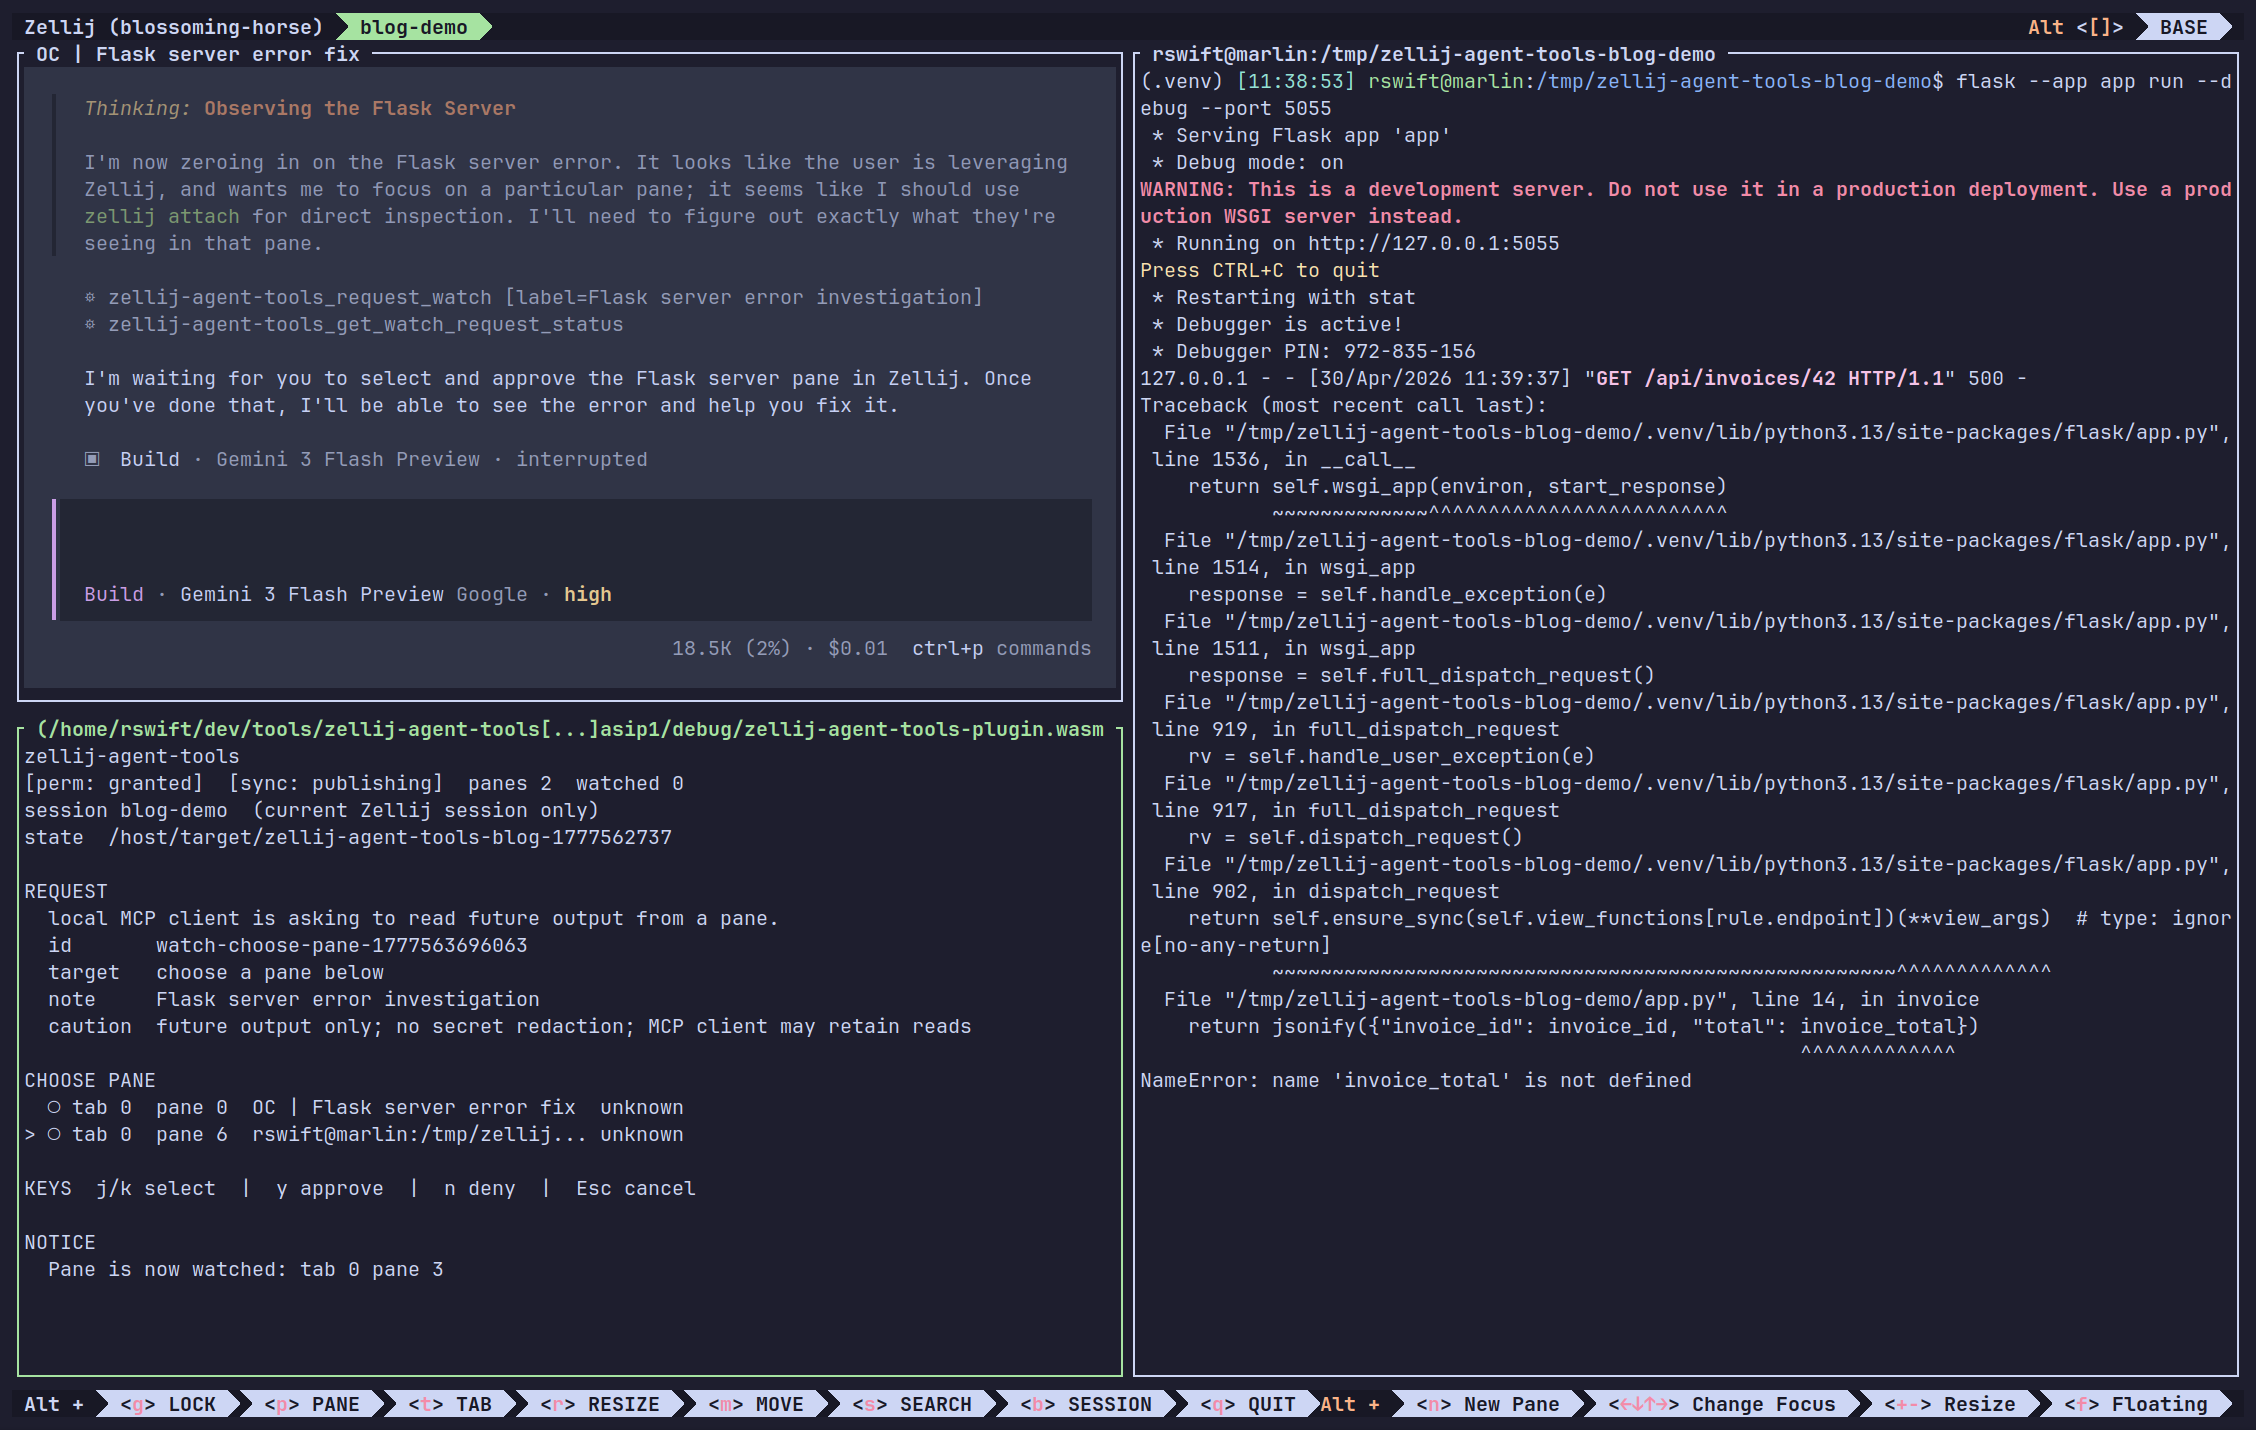2256x1430 pixels.
Task: Click 'ctrl+p commands' hint
Action: [x=1002, y=648]
